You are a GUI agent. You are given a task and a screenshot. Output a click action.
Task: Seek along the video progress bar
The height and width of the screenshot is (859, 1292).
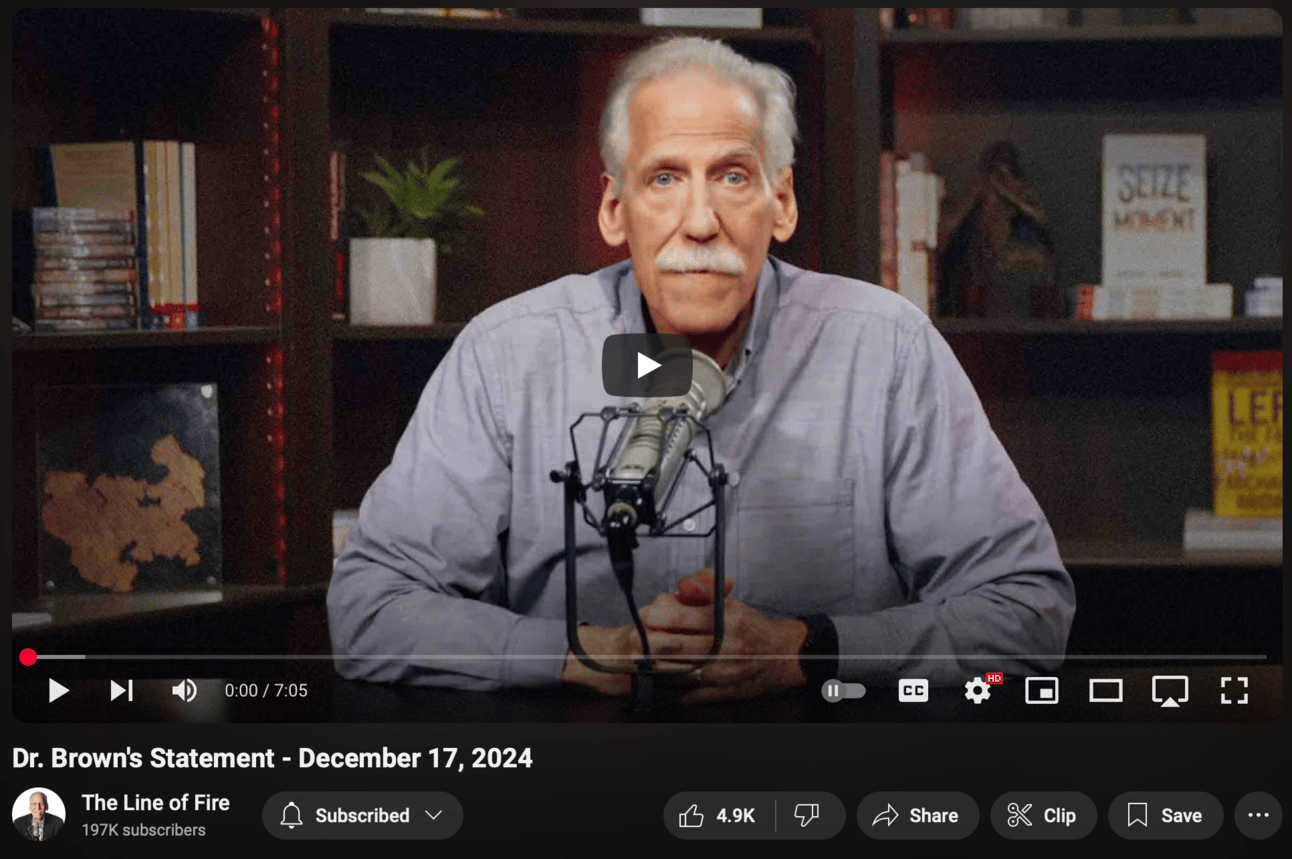[x=646, y=657]
